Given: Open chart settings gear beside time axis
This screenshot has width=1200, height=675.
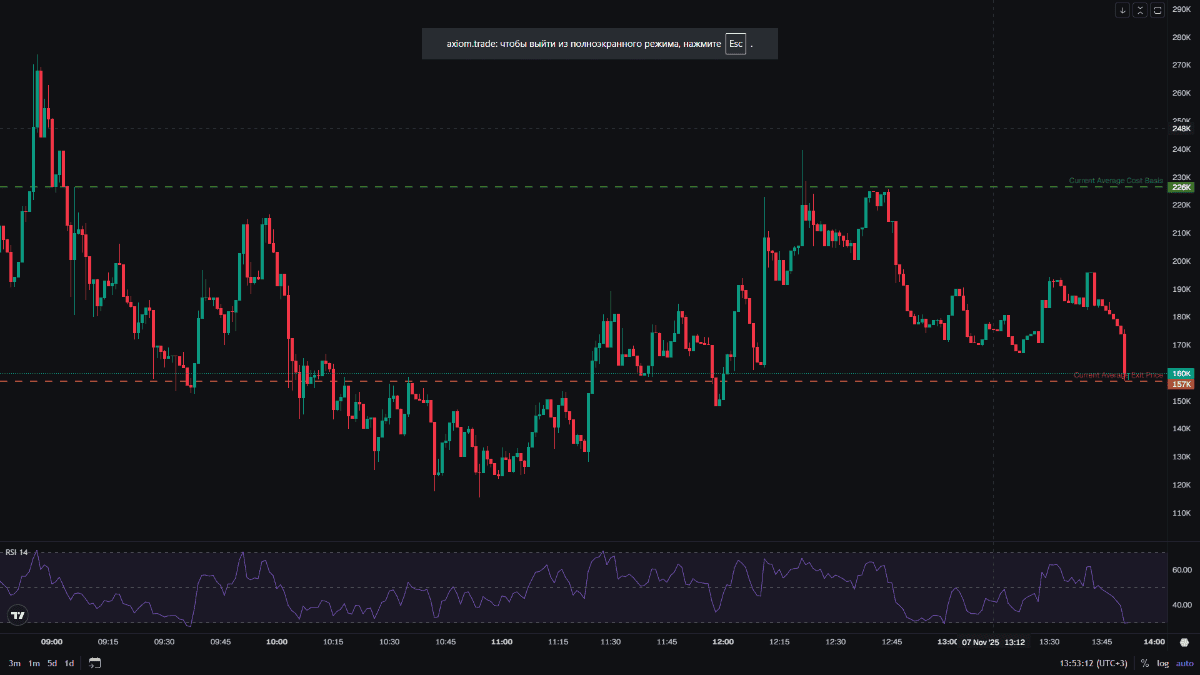Looking at the screenshot, I should [1184, 641].
